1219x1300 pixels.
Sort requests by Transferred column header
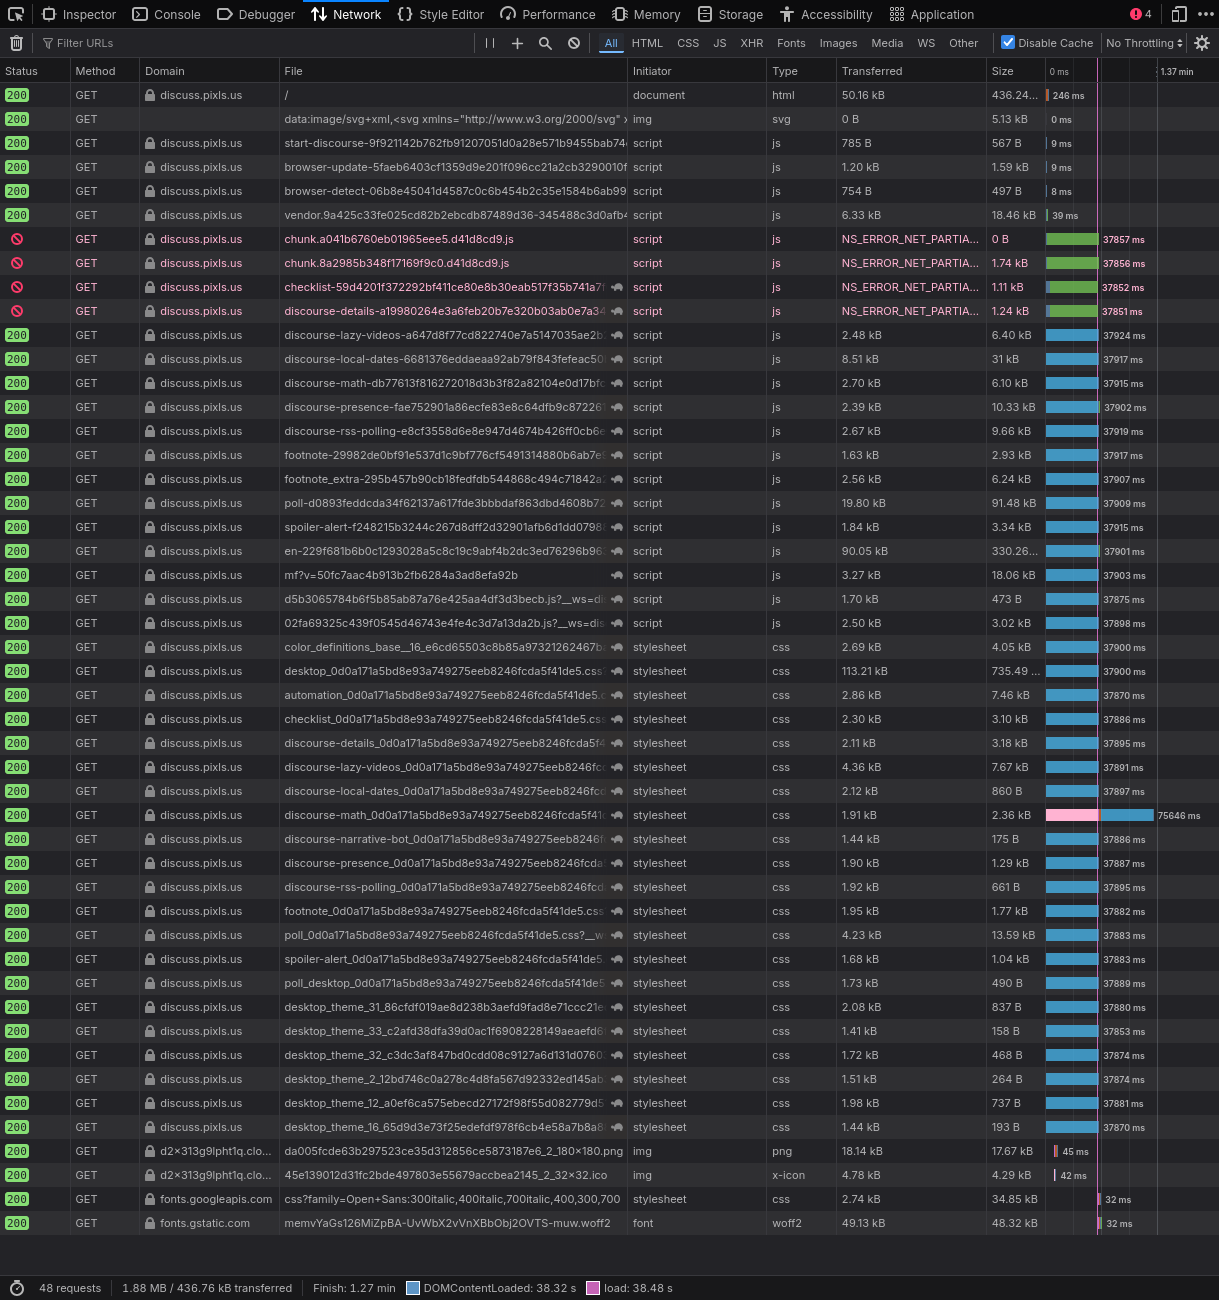point(871,71)
